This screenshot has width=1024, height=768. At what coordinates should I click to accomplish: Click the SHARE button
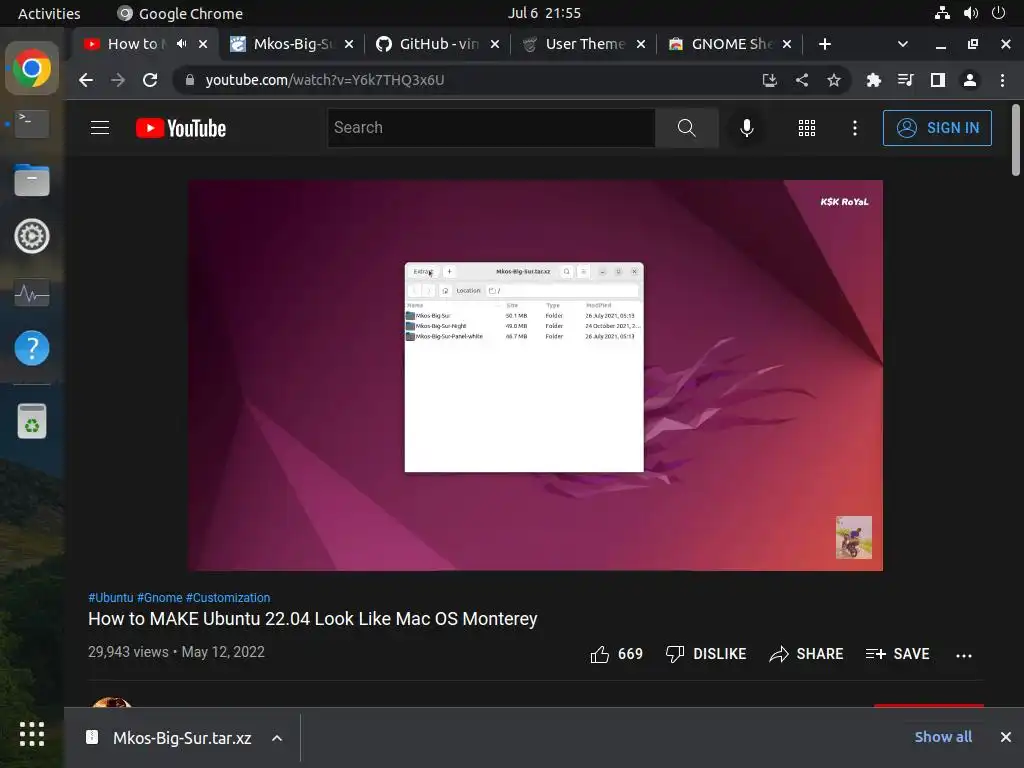pyautogui.click(x=806, y=654)
